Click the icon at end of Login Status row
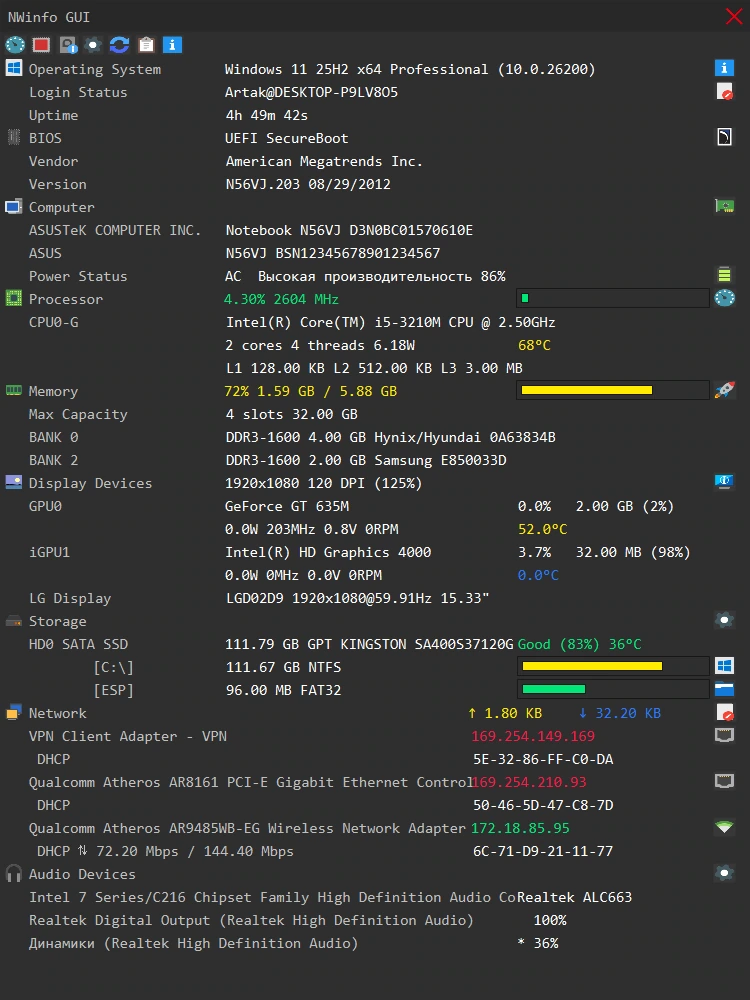This screenshot has width=750, height=1000. pos(724,91)
